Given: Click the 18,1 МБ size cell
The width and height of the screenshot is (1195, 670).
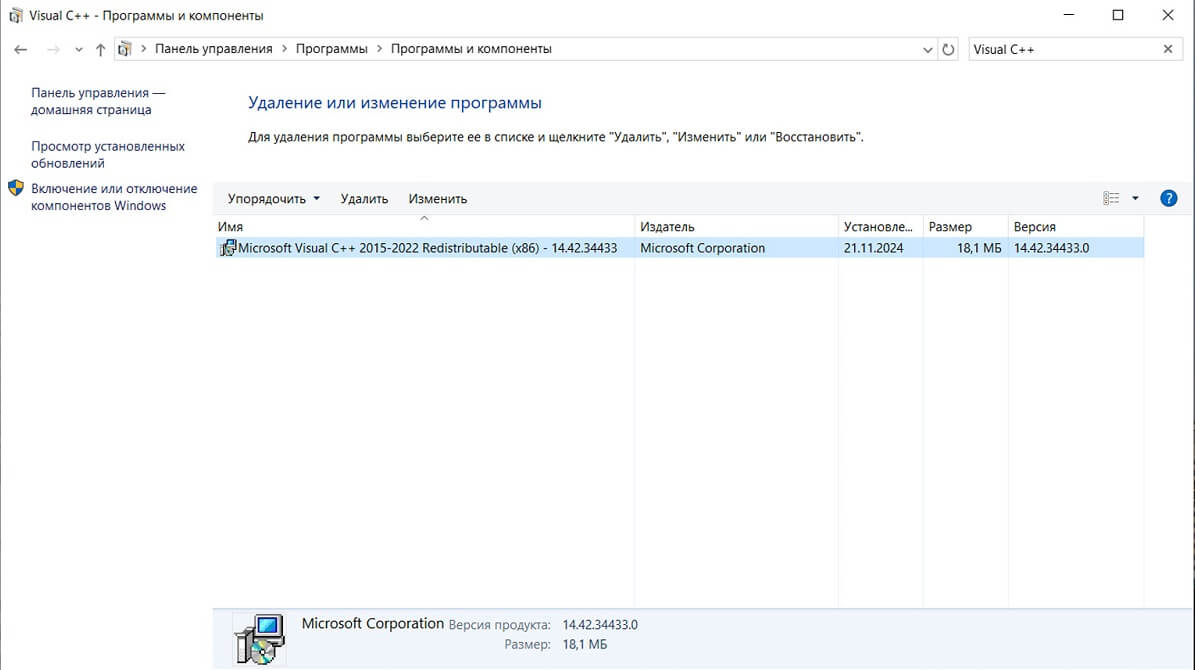Looking at the screenshot, I should (979, 248).
